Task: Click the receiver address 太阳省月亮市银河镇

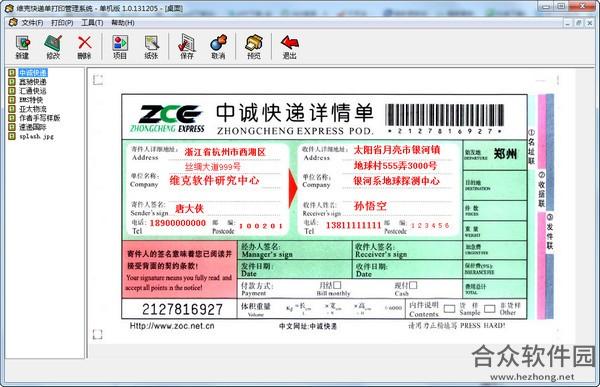Action: click(x=397, y=149)
